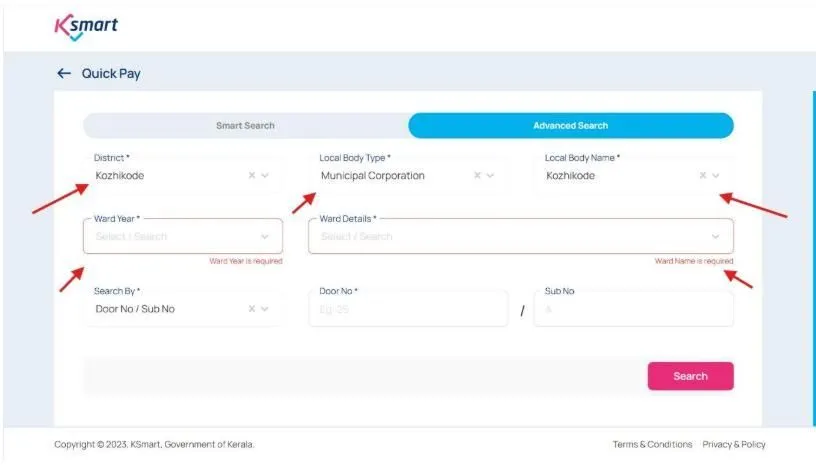Clear the Local Body Type X icon
Image resolution: width=816 pixels, height=472 pixels.
477,175
